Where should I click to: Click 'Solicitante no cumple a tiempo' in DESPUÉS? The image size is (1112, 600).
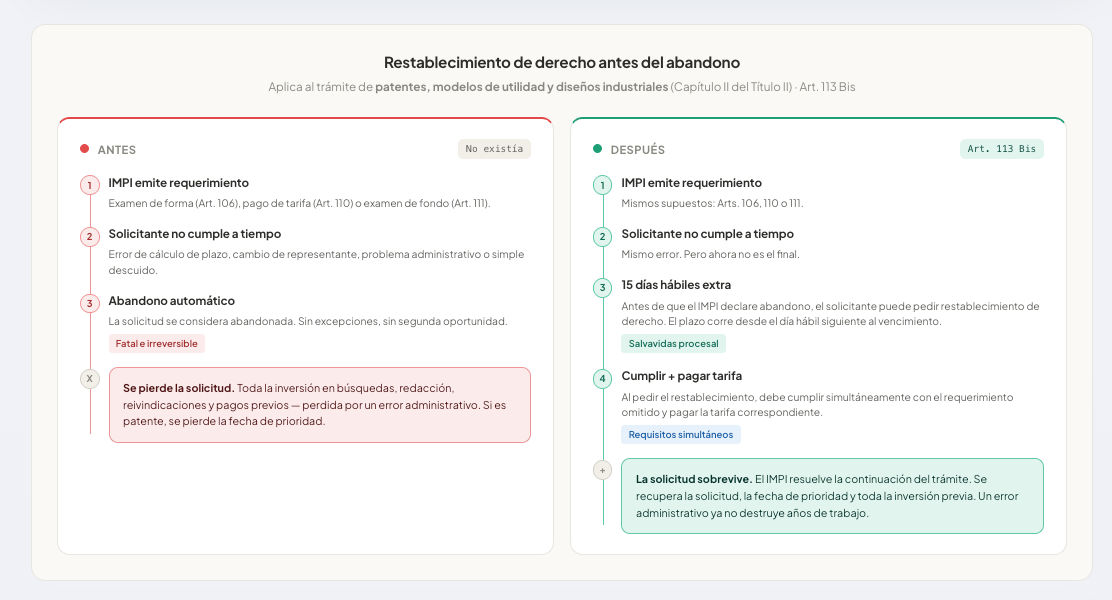707,234
